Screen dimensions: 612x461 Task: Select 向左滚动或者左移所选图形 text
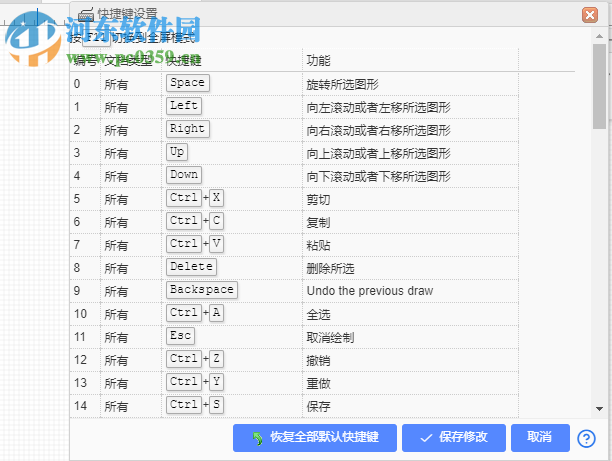(379, 107)
